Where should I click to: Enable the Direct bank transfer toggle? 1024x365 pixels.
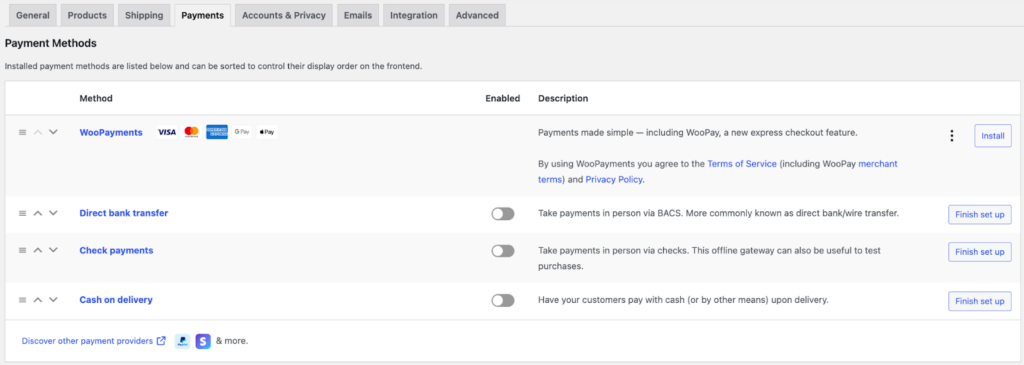503,214
